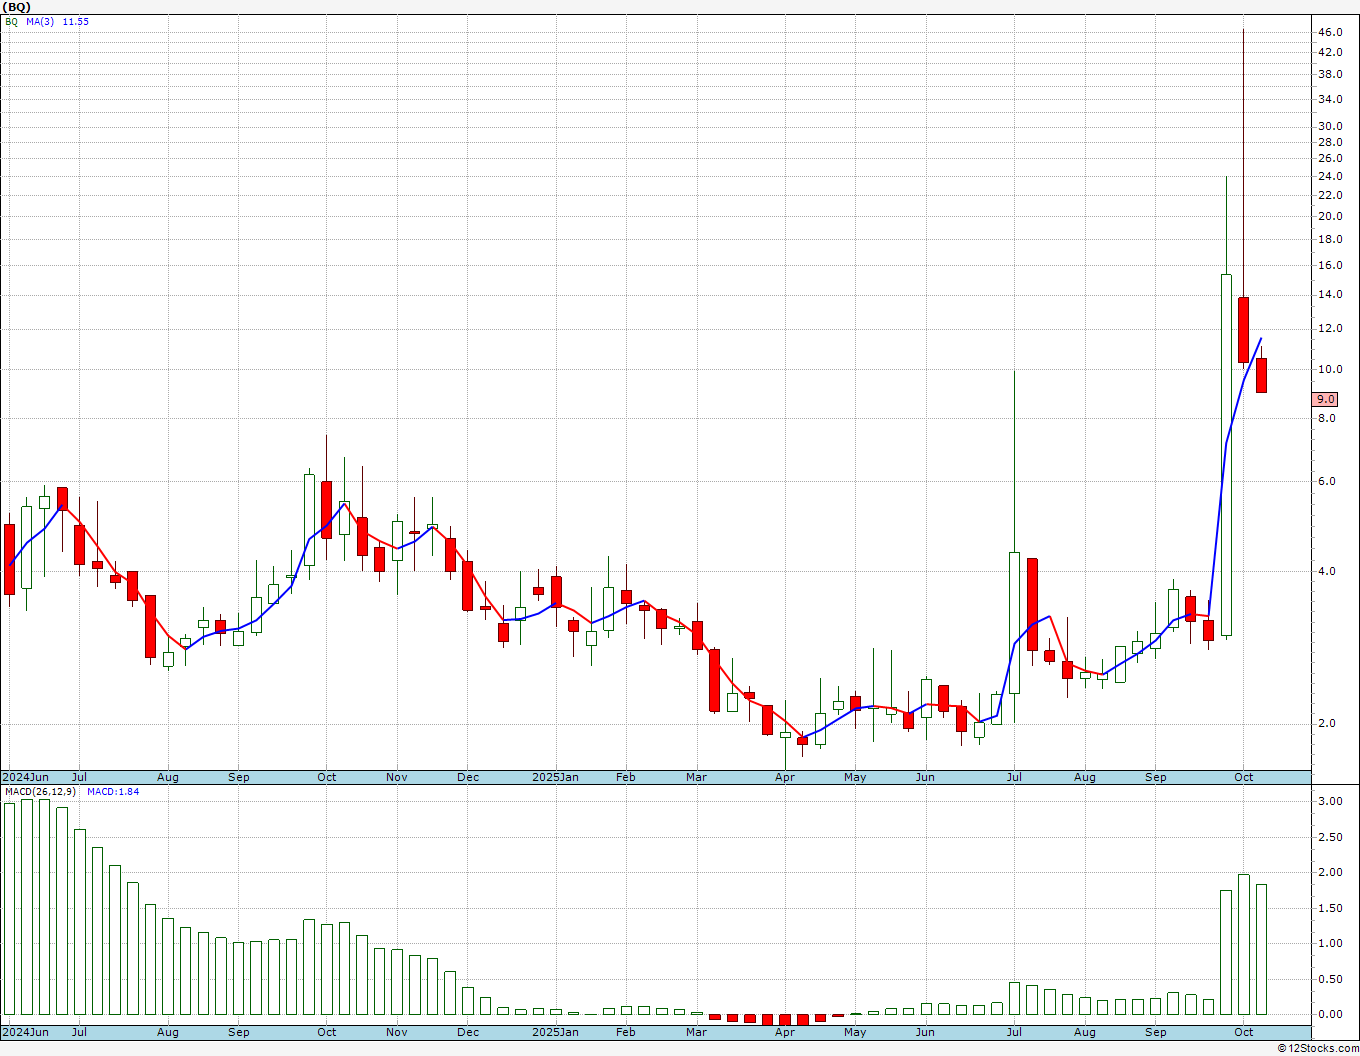This screenshot has width=1360, height=1056.
Task: Click the highlighted 9.0 current price tag
Action: click(1325, 399)
